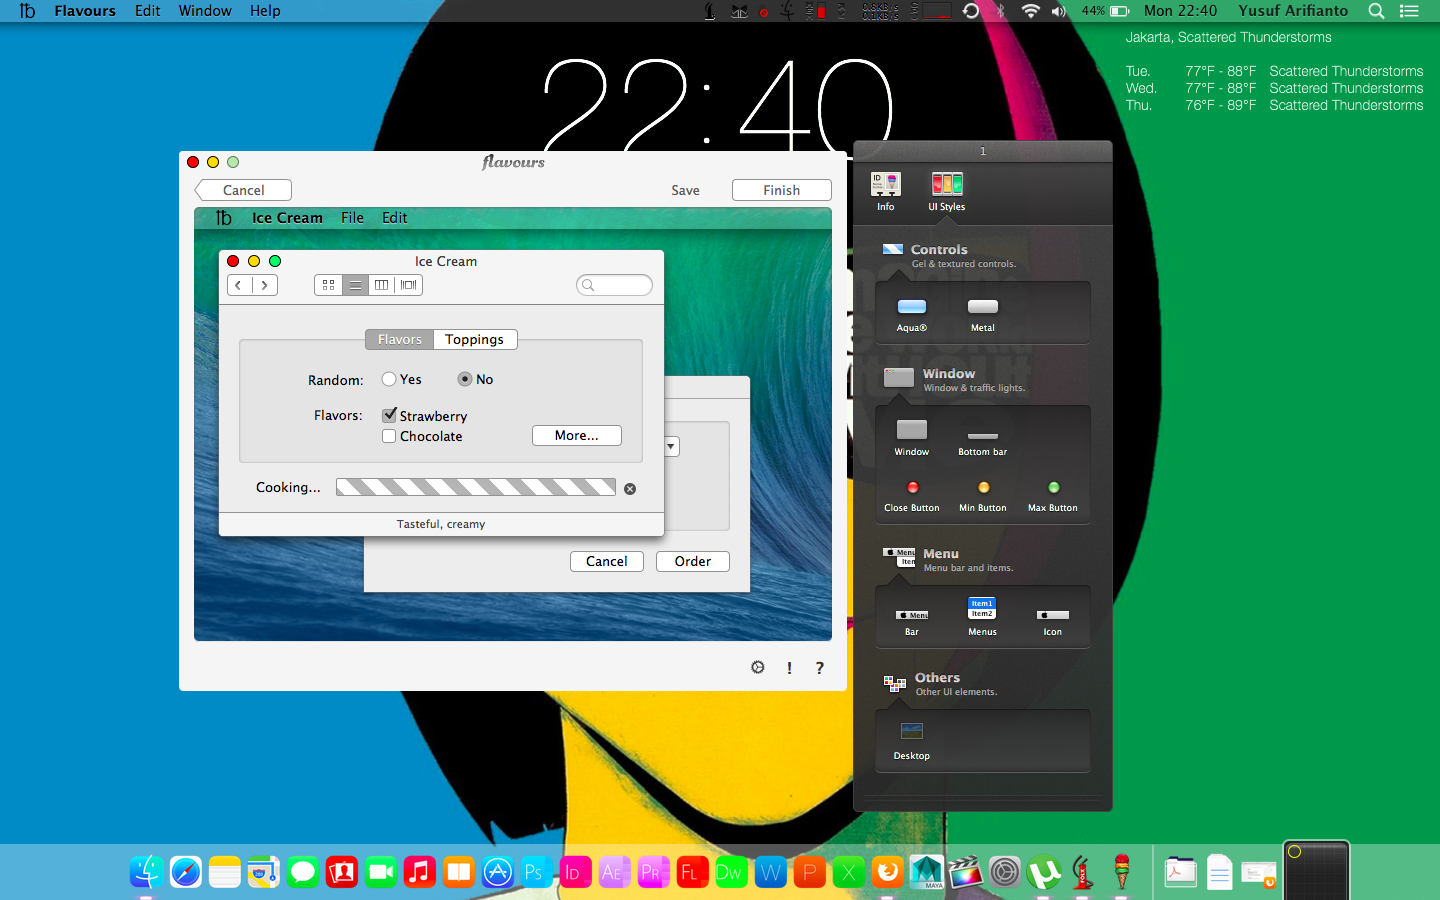This screenshot has width=1440, height=900.
Task: Click the Controls section header
Action: coord(939,250)
